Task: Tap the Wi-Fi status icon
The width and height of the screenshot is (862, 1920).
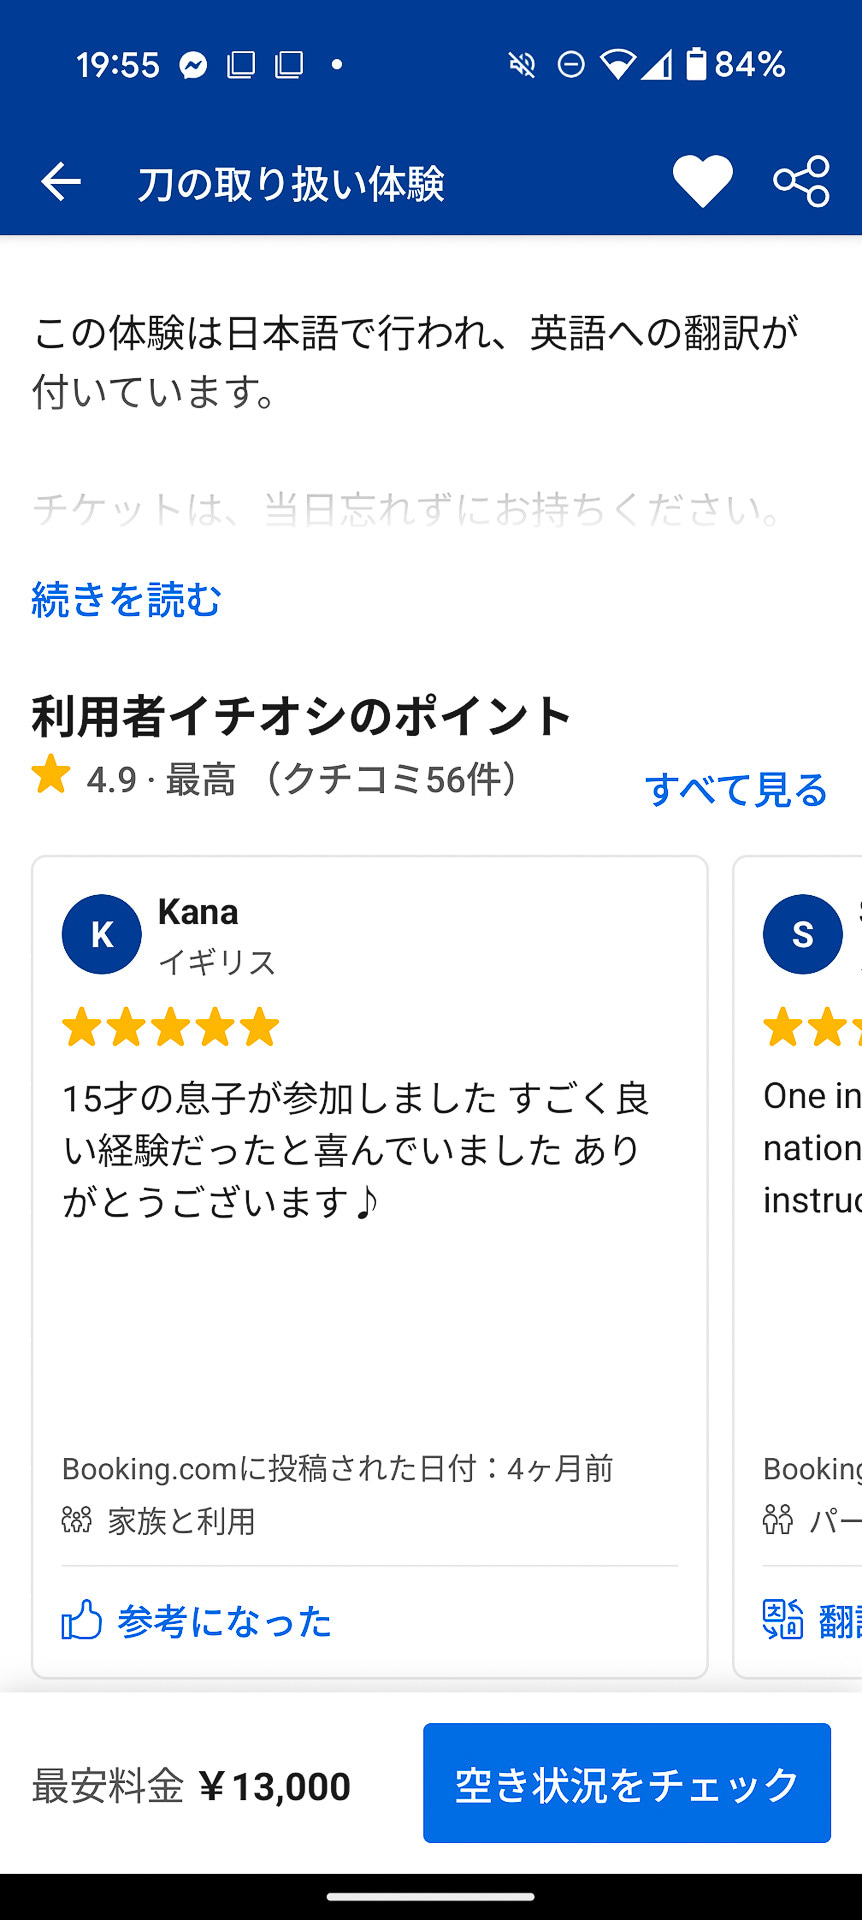Action: (619, 64)
